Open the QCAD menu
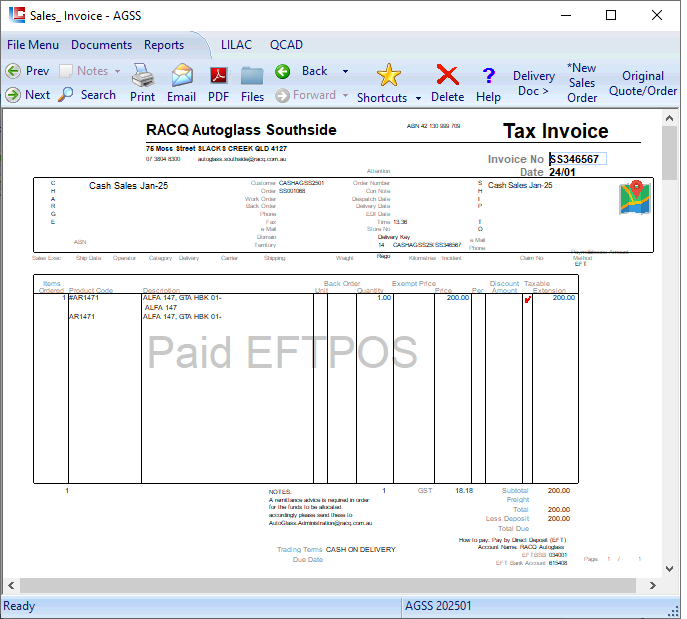687x619 pixels. point(286,45)
